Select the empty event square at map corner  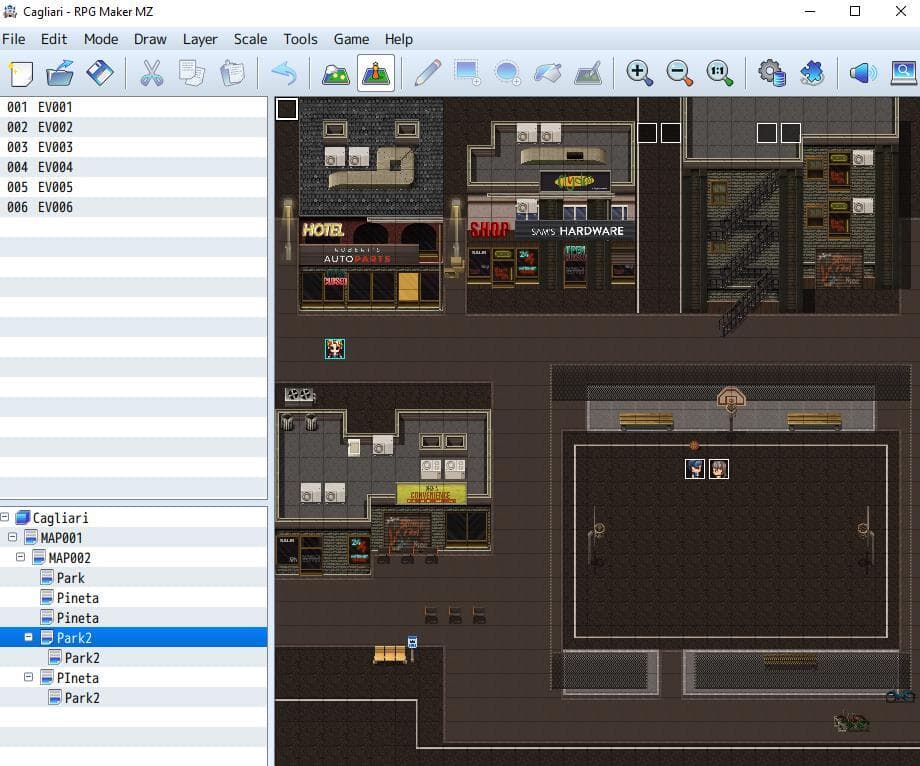tap(286, 109)
